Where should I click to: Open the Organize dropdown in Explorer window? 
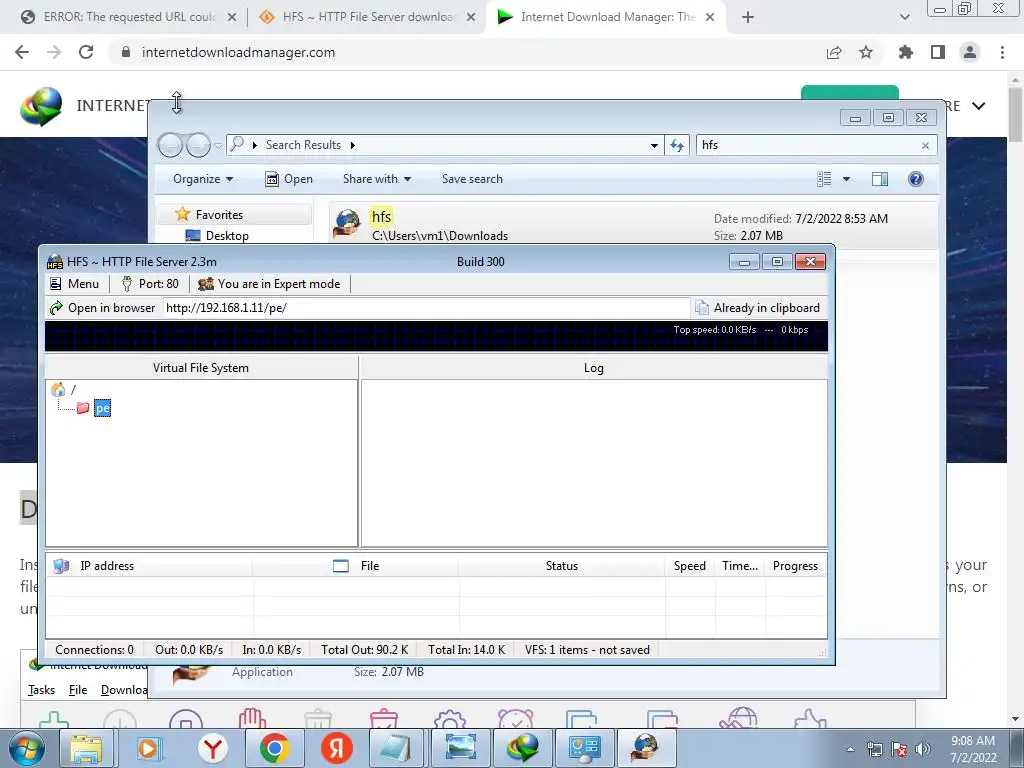click(x=202, y=179)
